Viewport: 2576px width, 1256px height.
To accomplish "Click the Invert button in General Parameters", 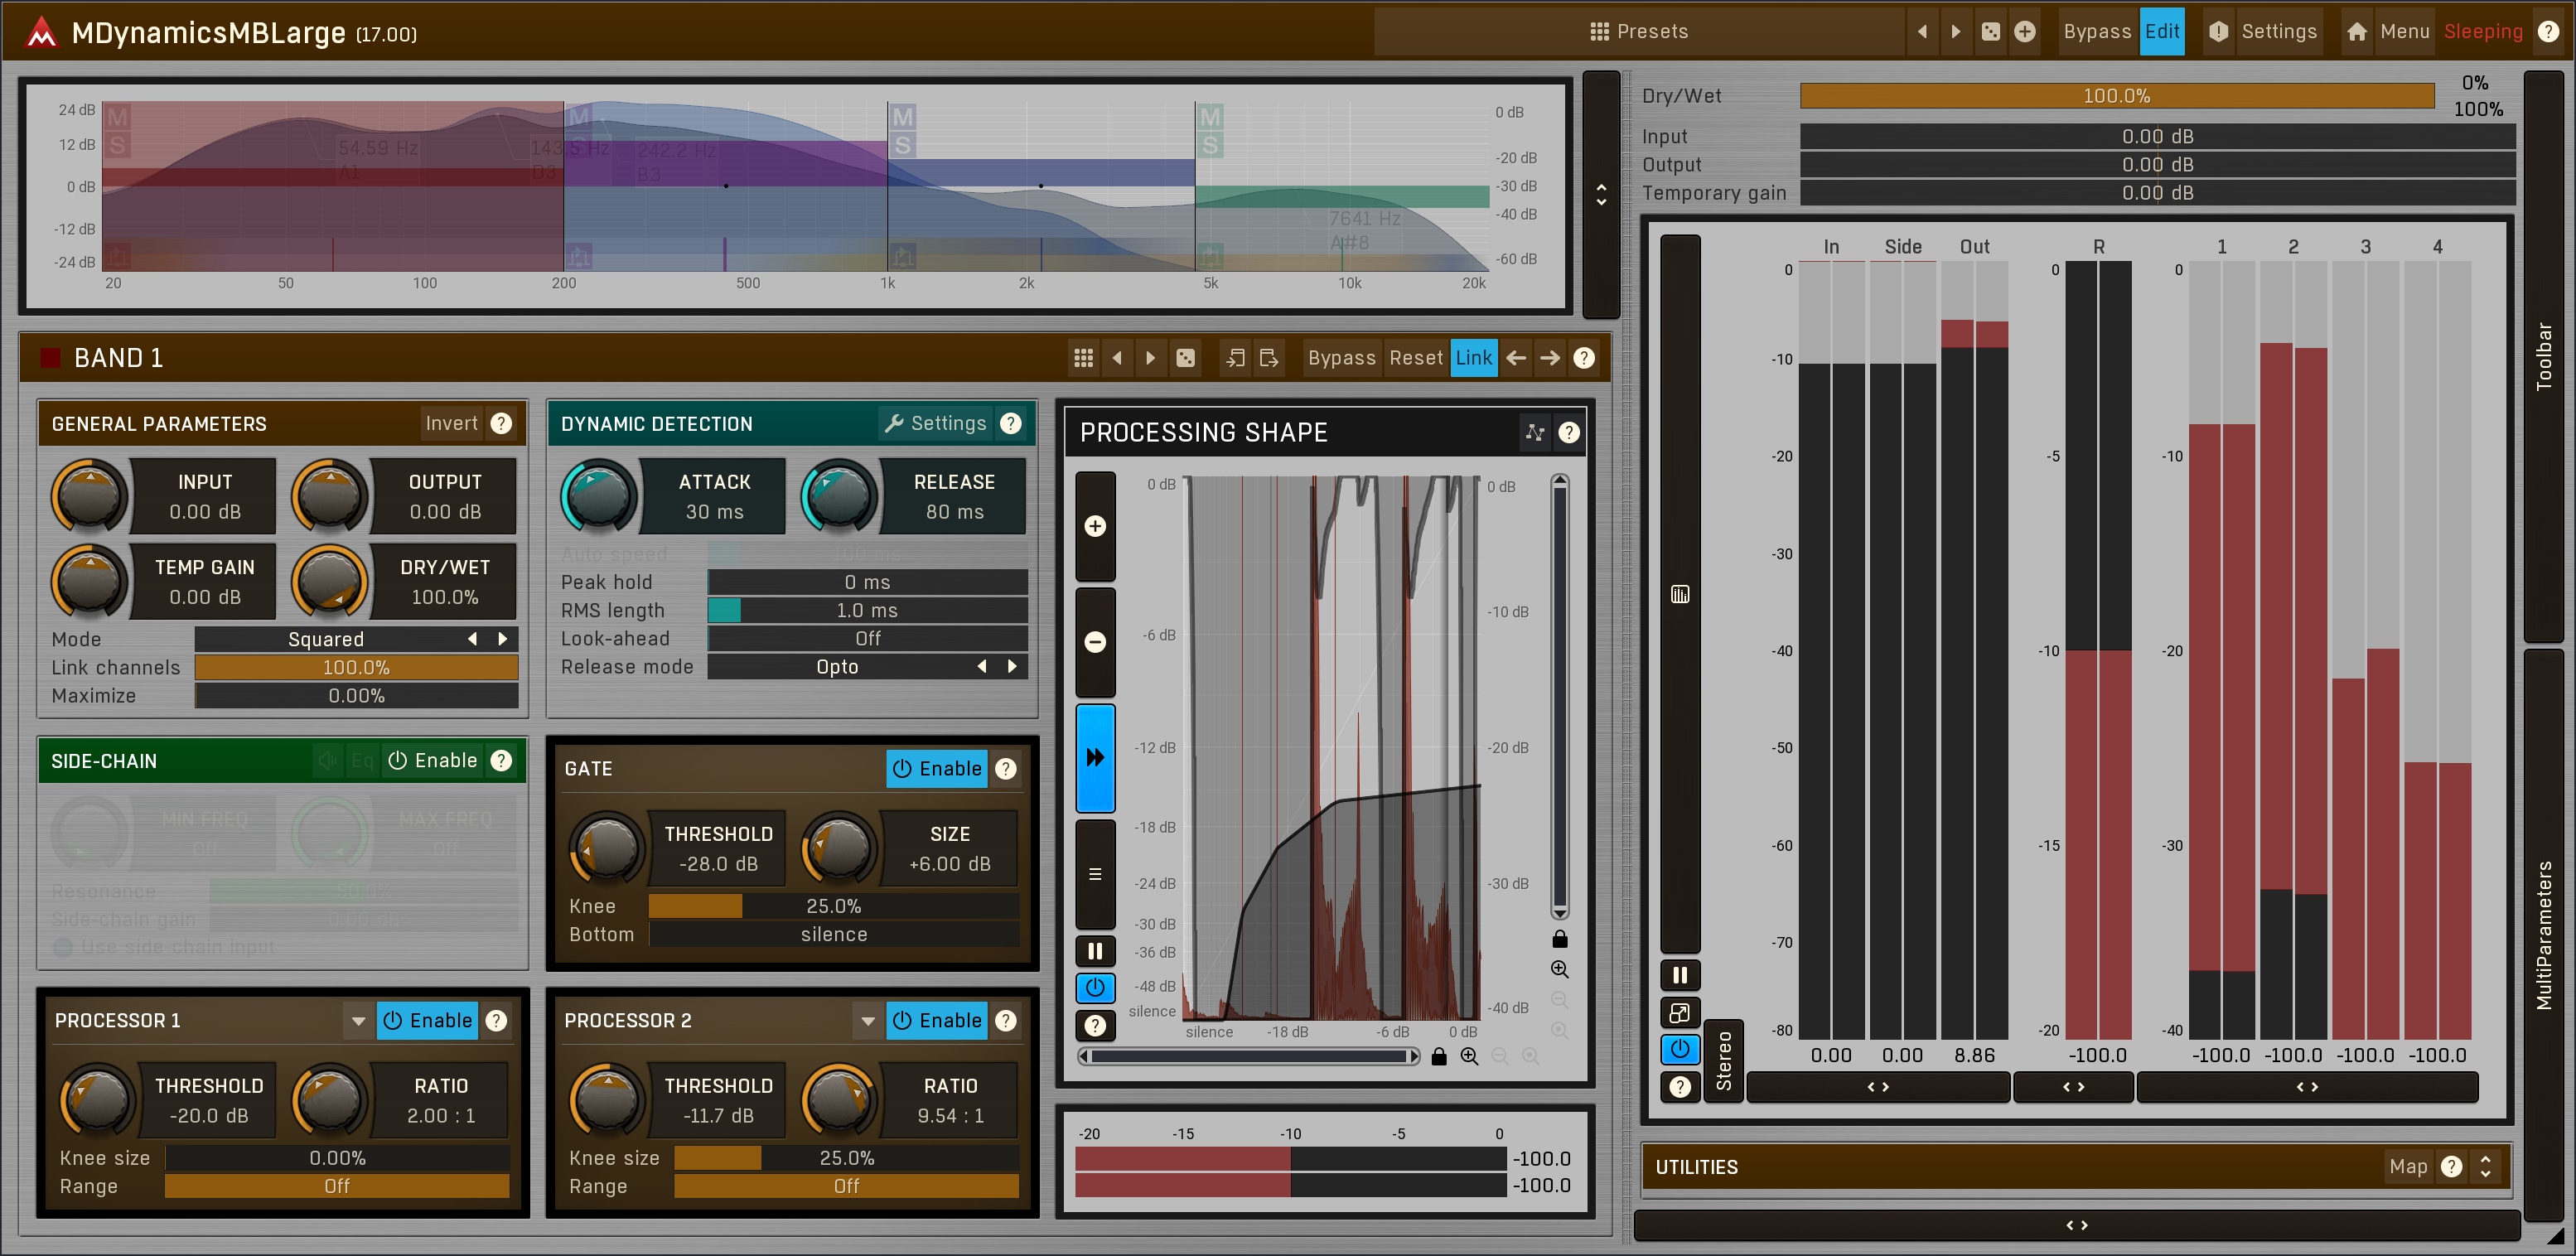I will point(451,423).
